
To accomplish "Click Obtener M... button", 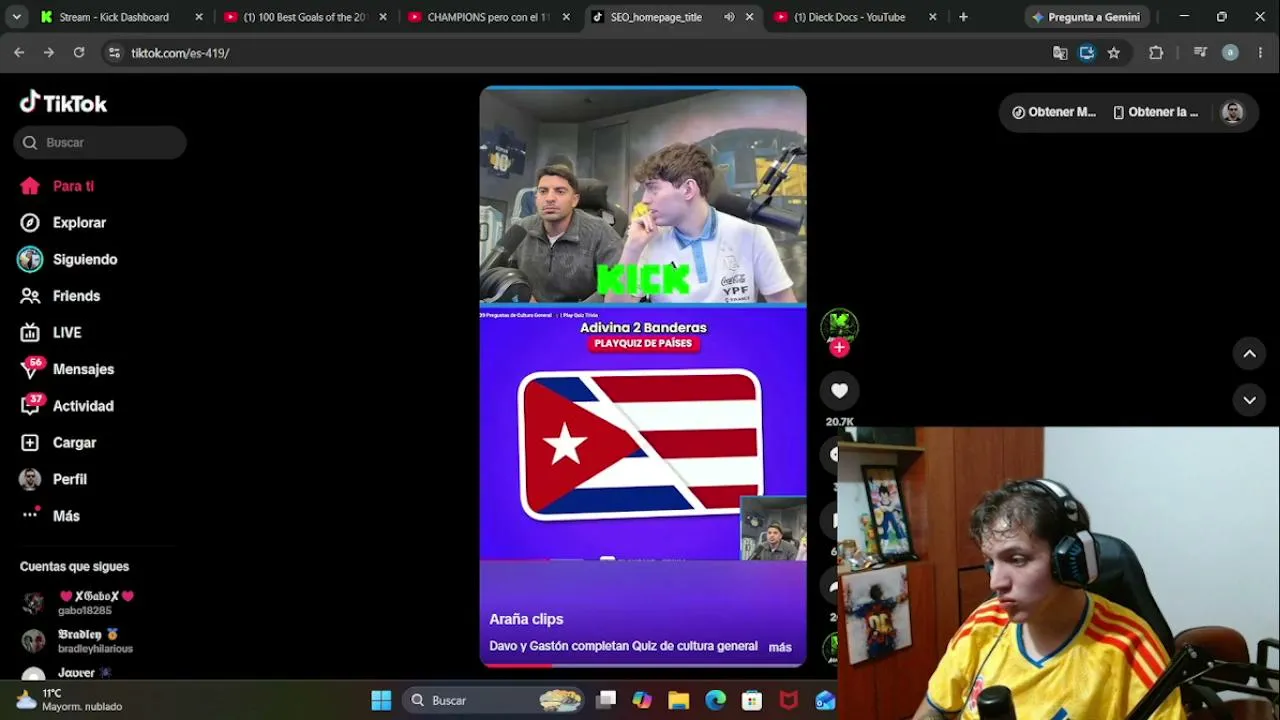I will (1054, 112).
